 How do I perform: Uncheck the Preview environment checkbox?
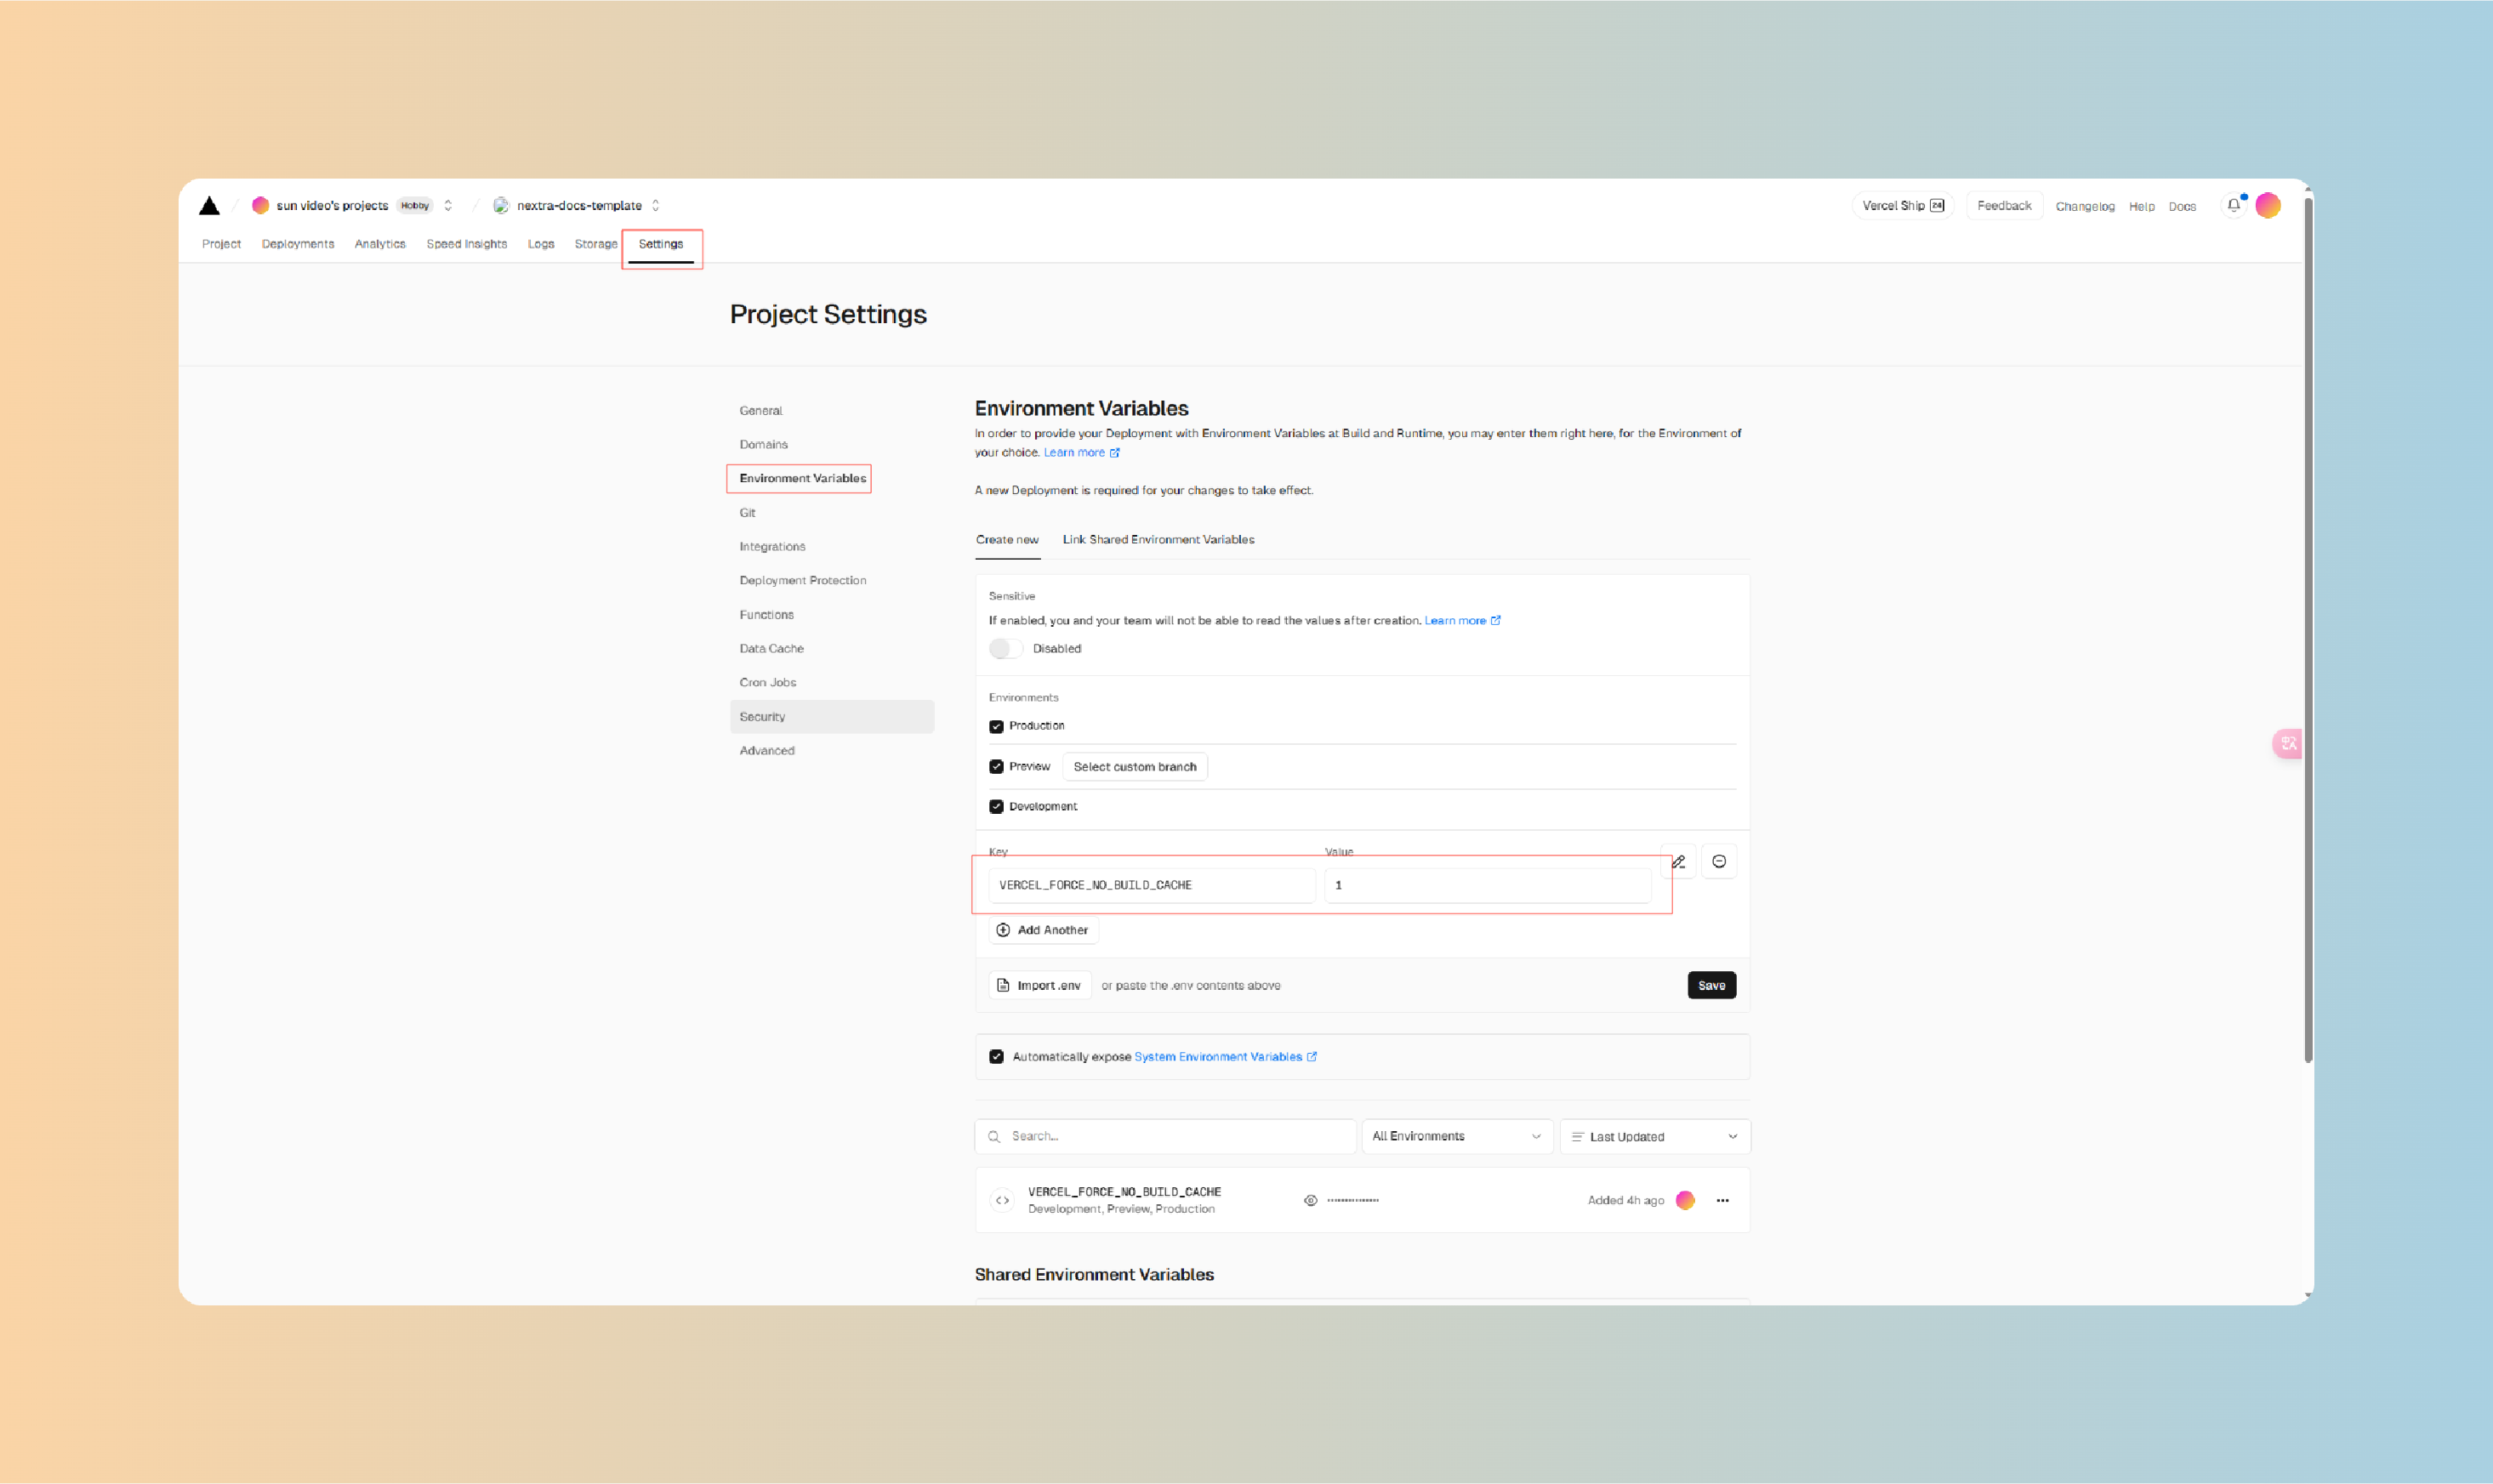(x=996, y=767)
